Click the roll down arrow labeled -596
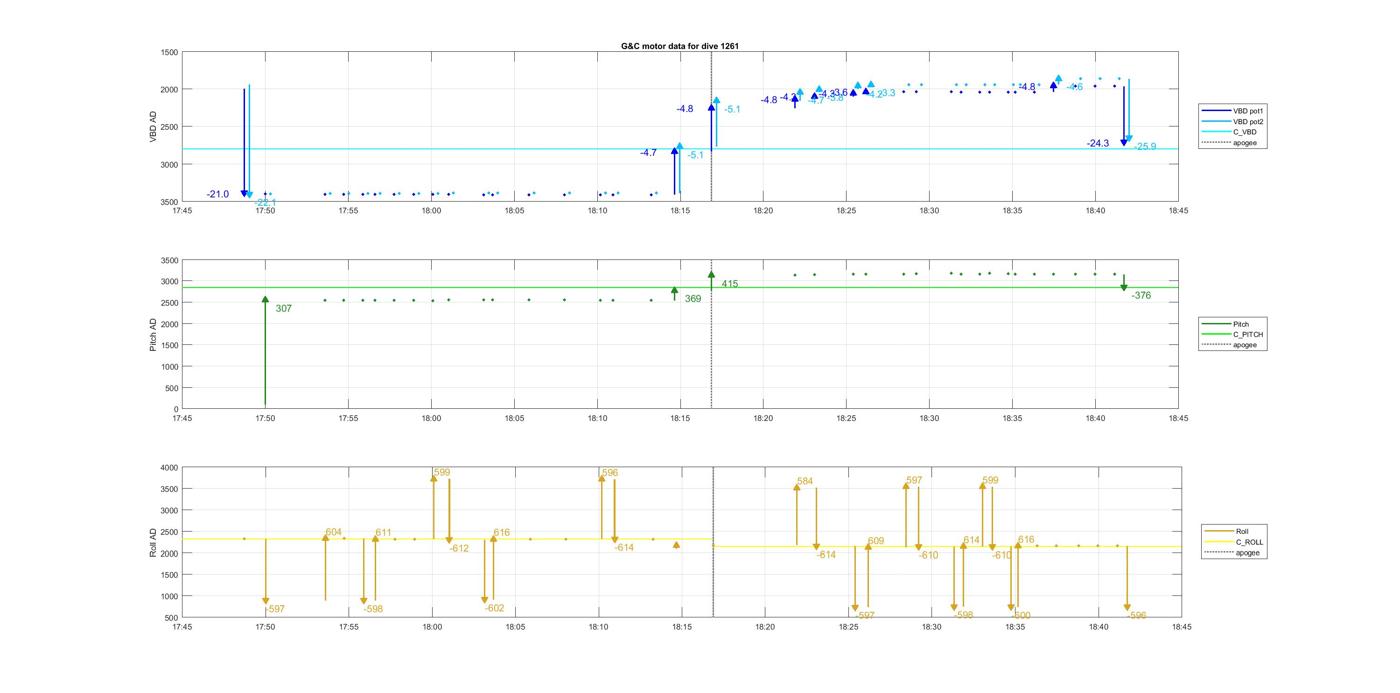1400x693 pixels. tap(1127, 578)
